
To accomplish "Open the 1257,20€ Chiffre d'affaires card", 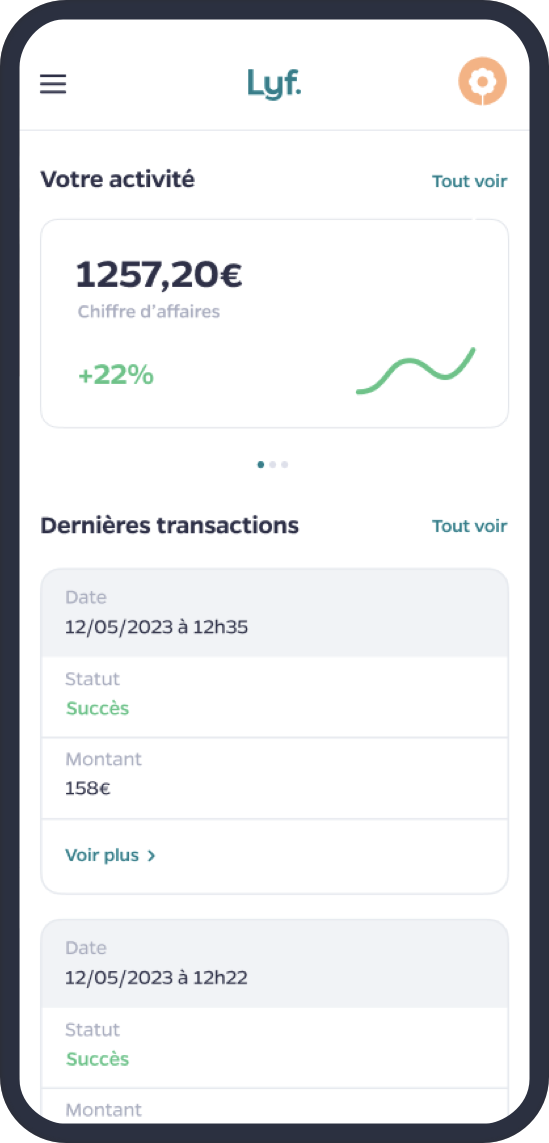I will click(274, 323).
